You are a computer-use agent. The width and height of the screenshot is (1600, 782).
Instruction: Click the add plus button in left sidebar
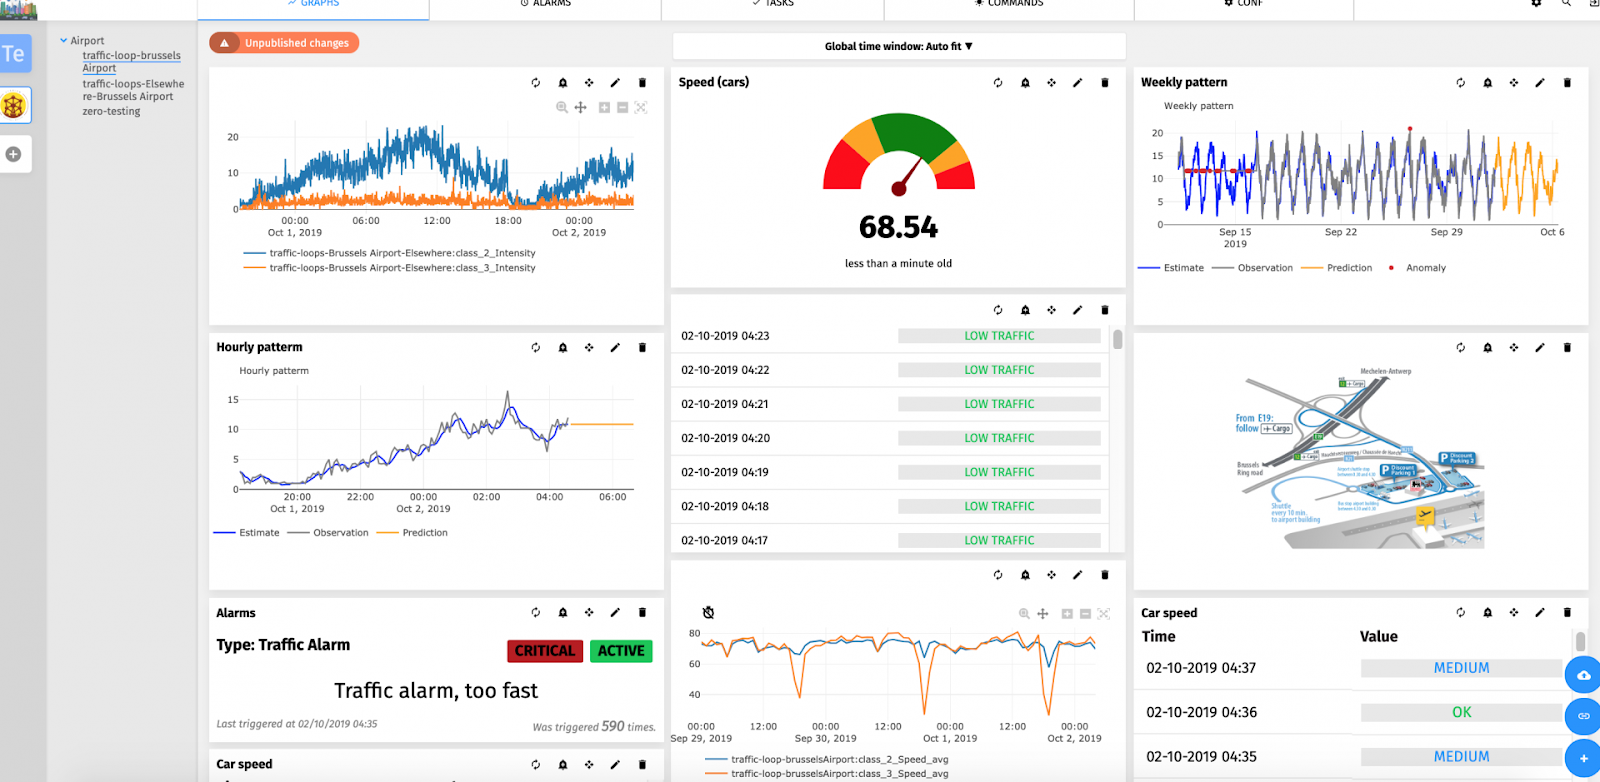pos(14,154)
